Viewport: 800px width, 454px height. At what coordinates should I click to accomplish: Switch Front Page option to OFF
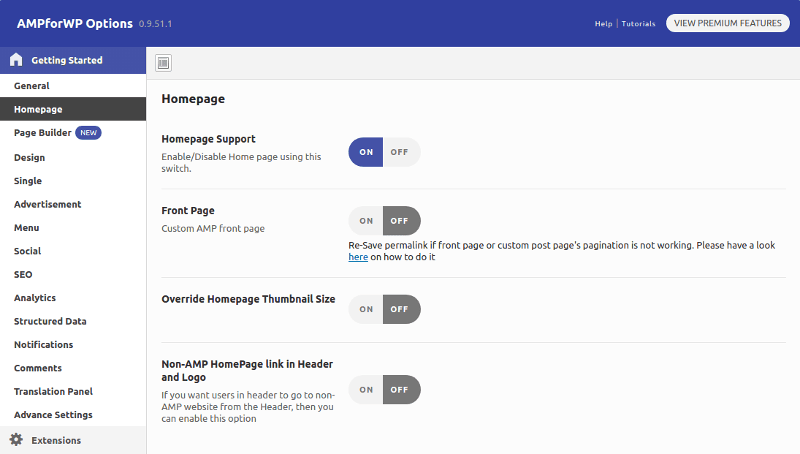[x=401, y=221]
